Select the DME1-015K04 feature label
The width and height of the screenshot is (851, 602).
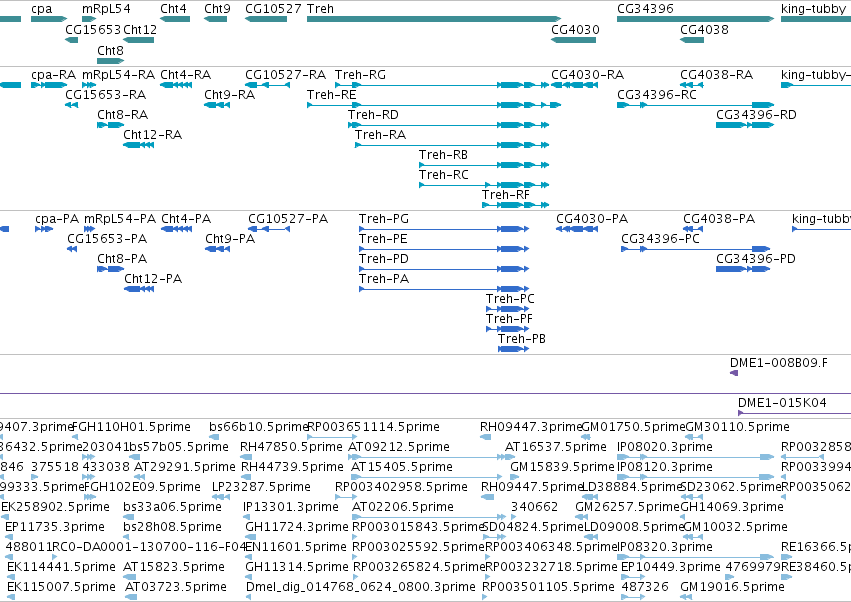[782, 403]
